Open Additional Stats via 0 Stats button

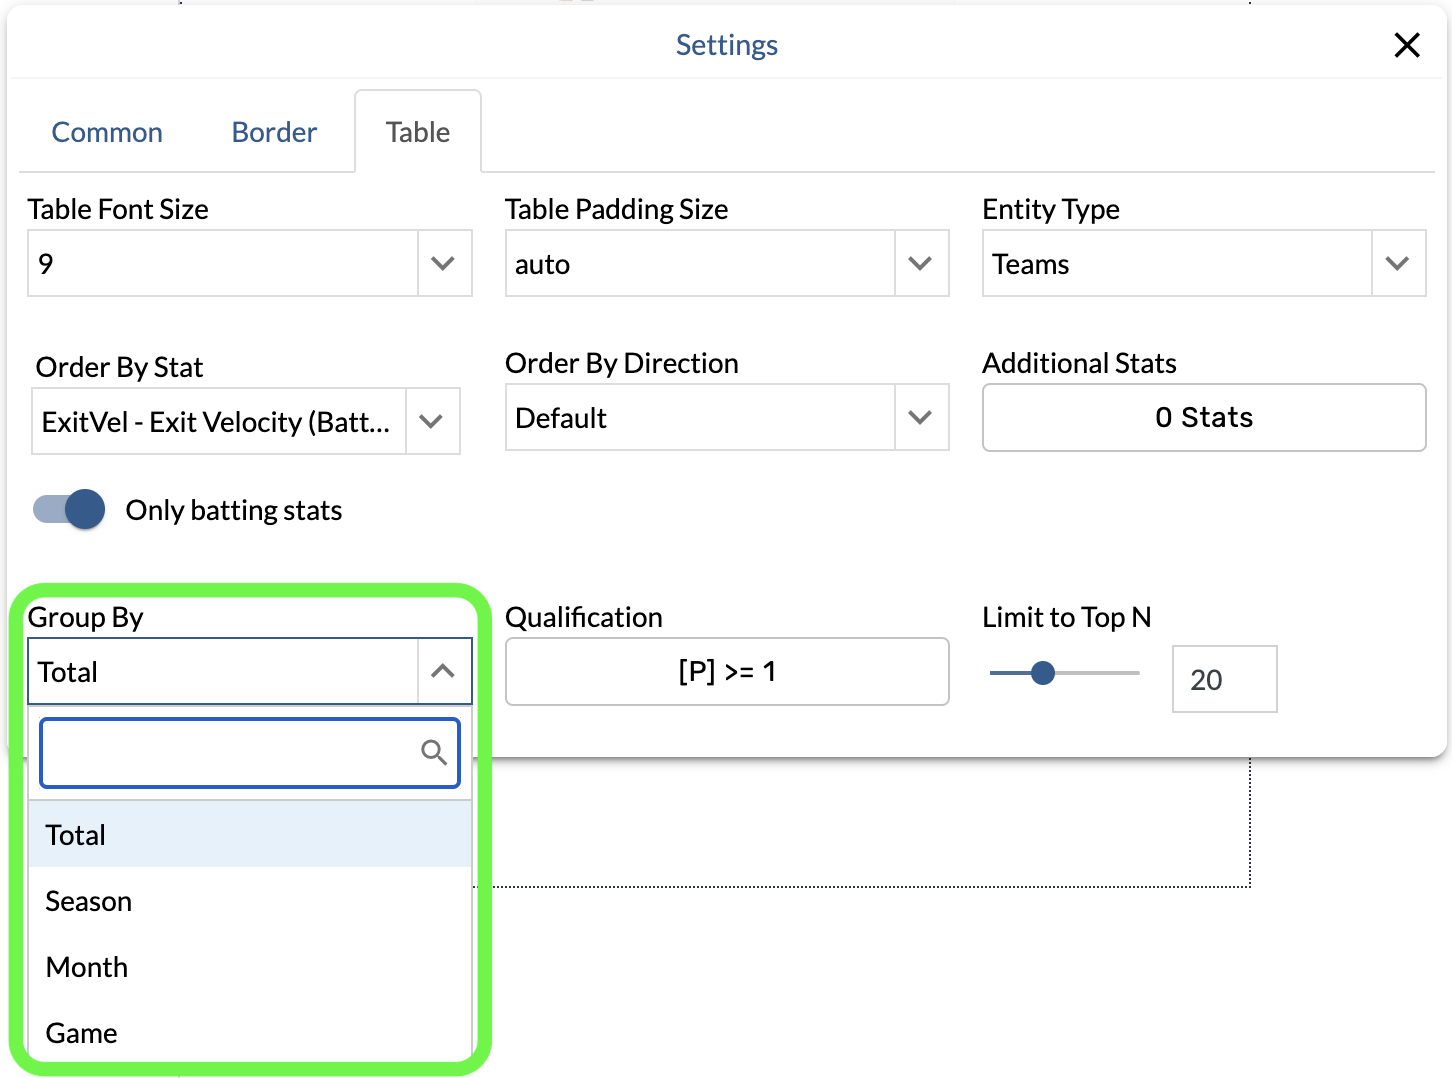point(1203,418)
